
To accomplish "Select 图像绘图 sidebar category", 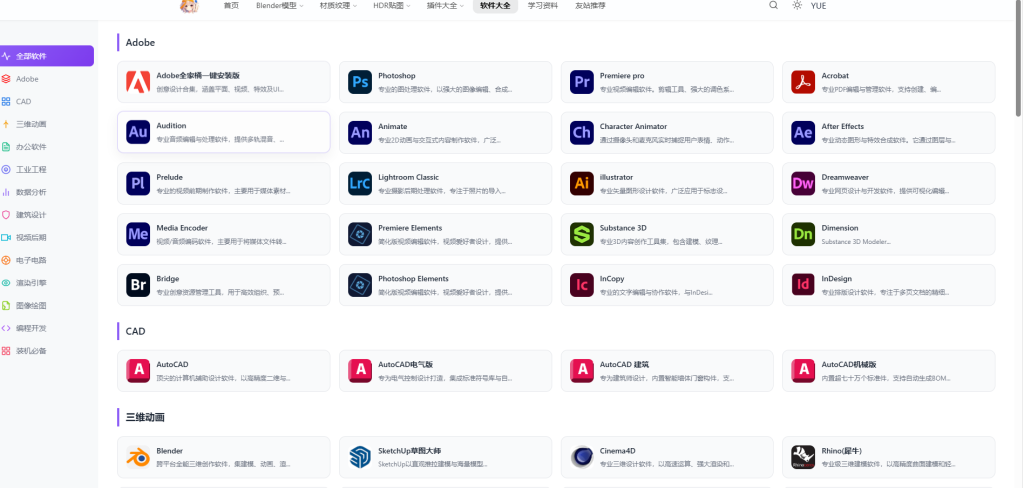I will click(x=46, y=305).
